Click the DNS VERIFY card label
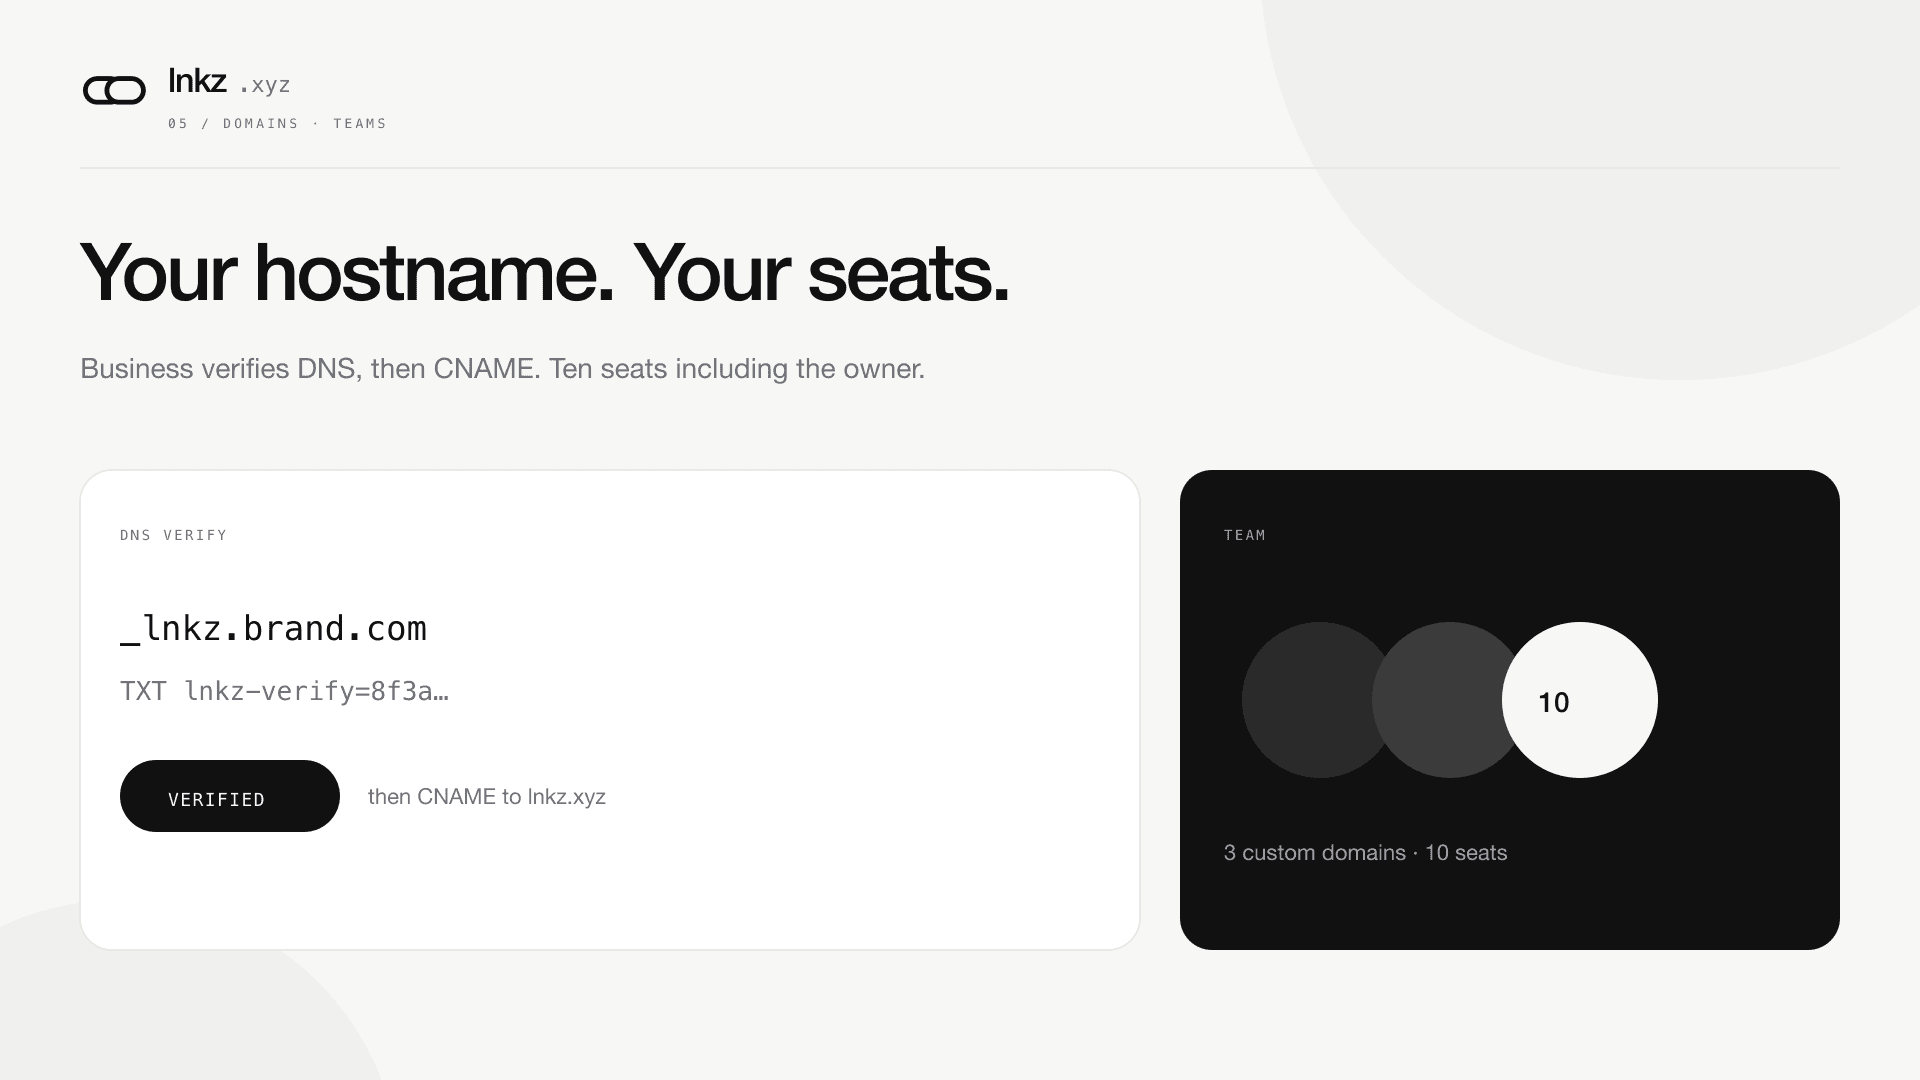 click(174, 535)
